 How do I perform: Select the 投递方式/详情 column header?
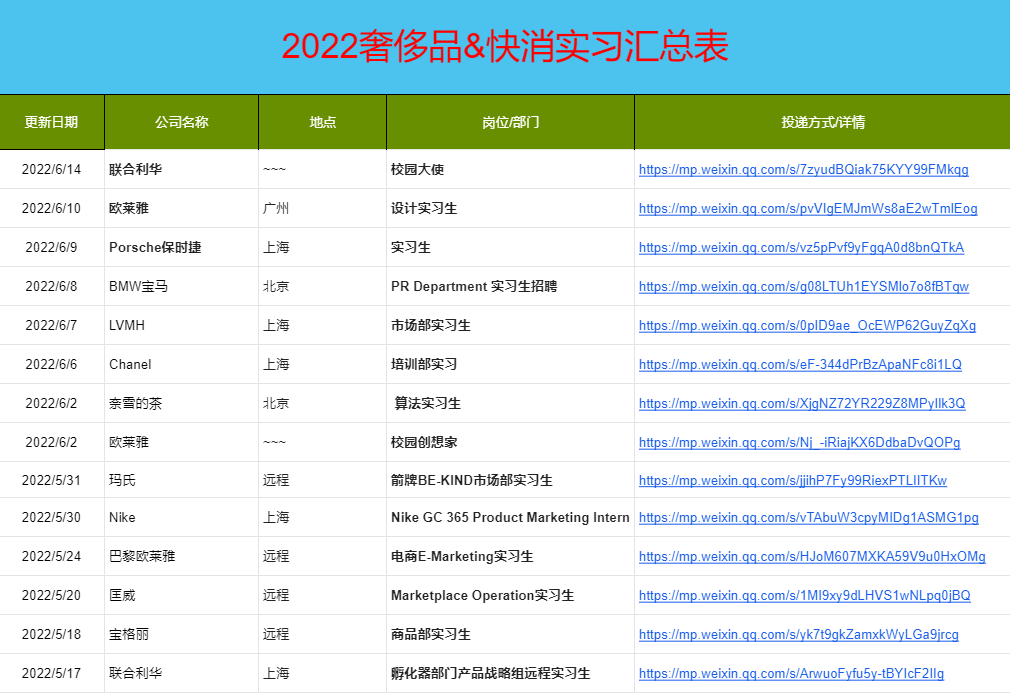pyautogui.click(x=823, y=122)
